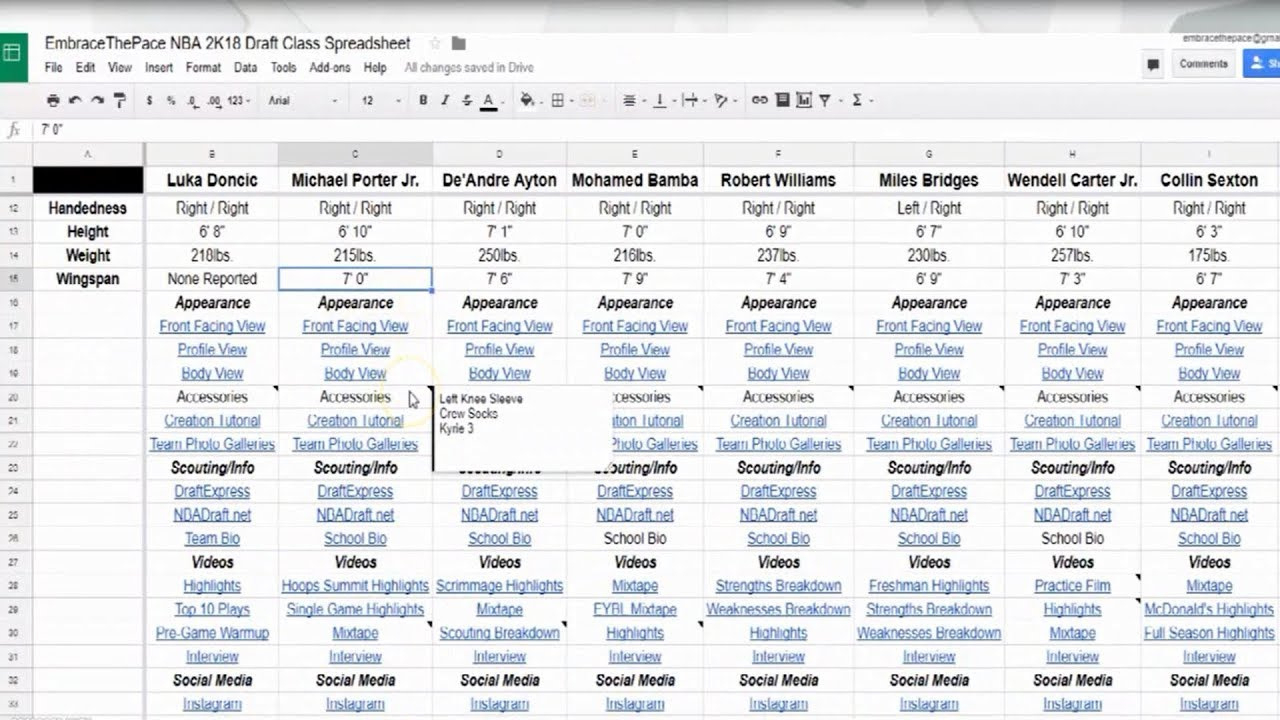
Task: Open the borders menu
Action: 558,100
